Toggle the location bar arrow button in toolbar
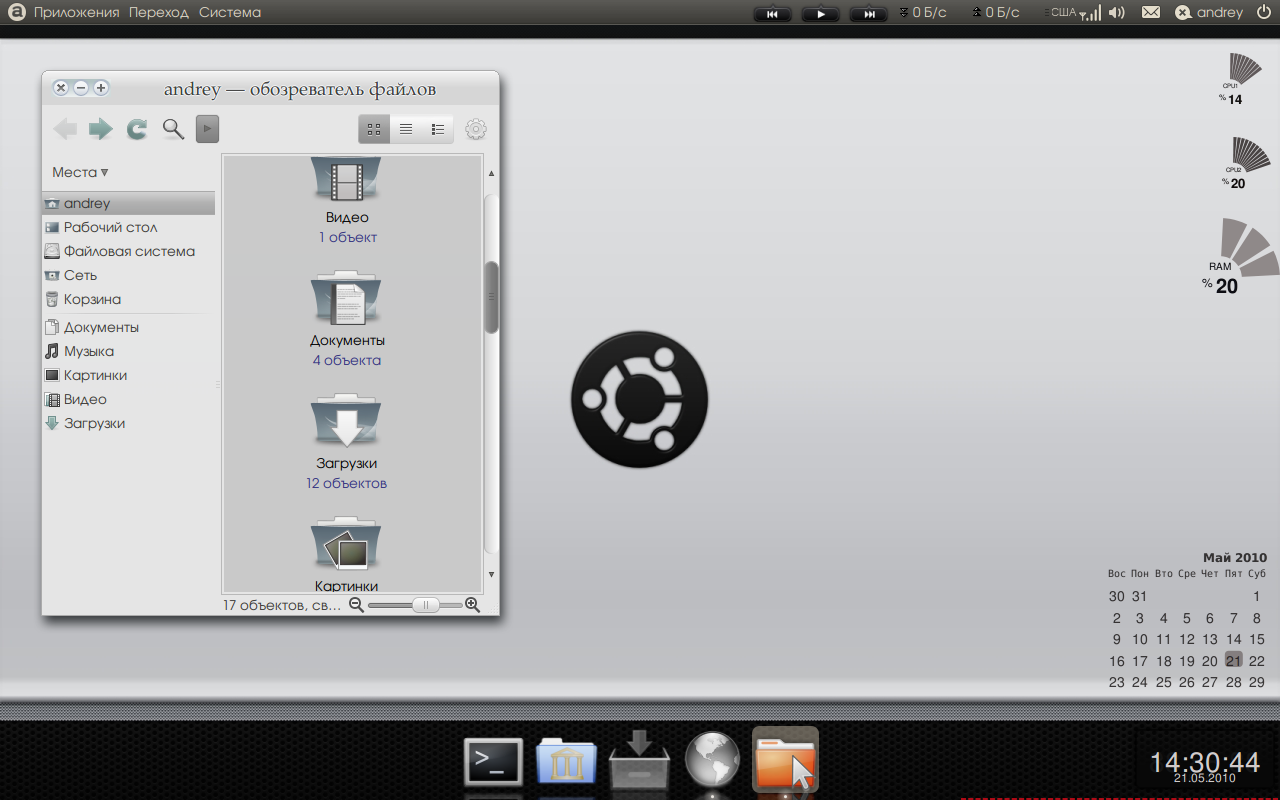 pos(207,129)
